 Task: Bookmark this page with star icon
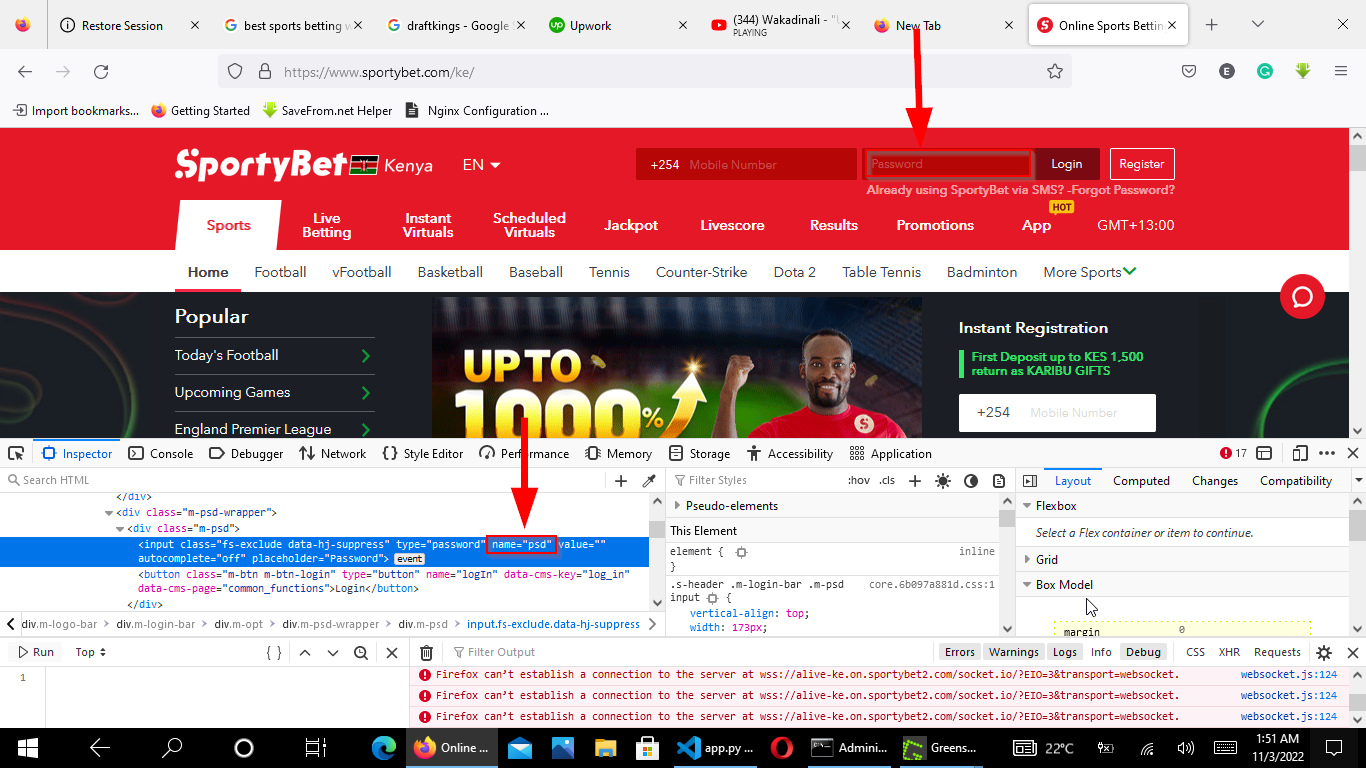coord(1055,71)
